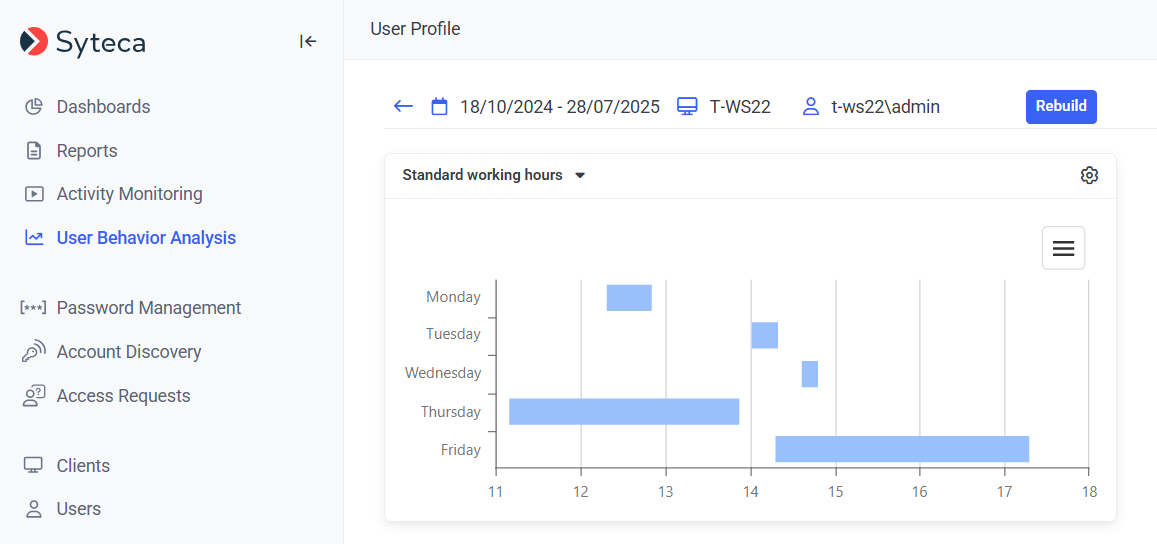Open the chart hamburger menu

(x=1063, y=248)
